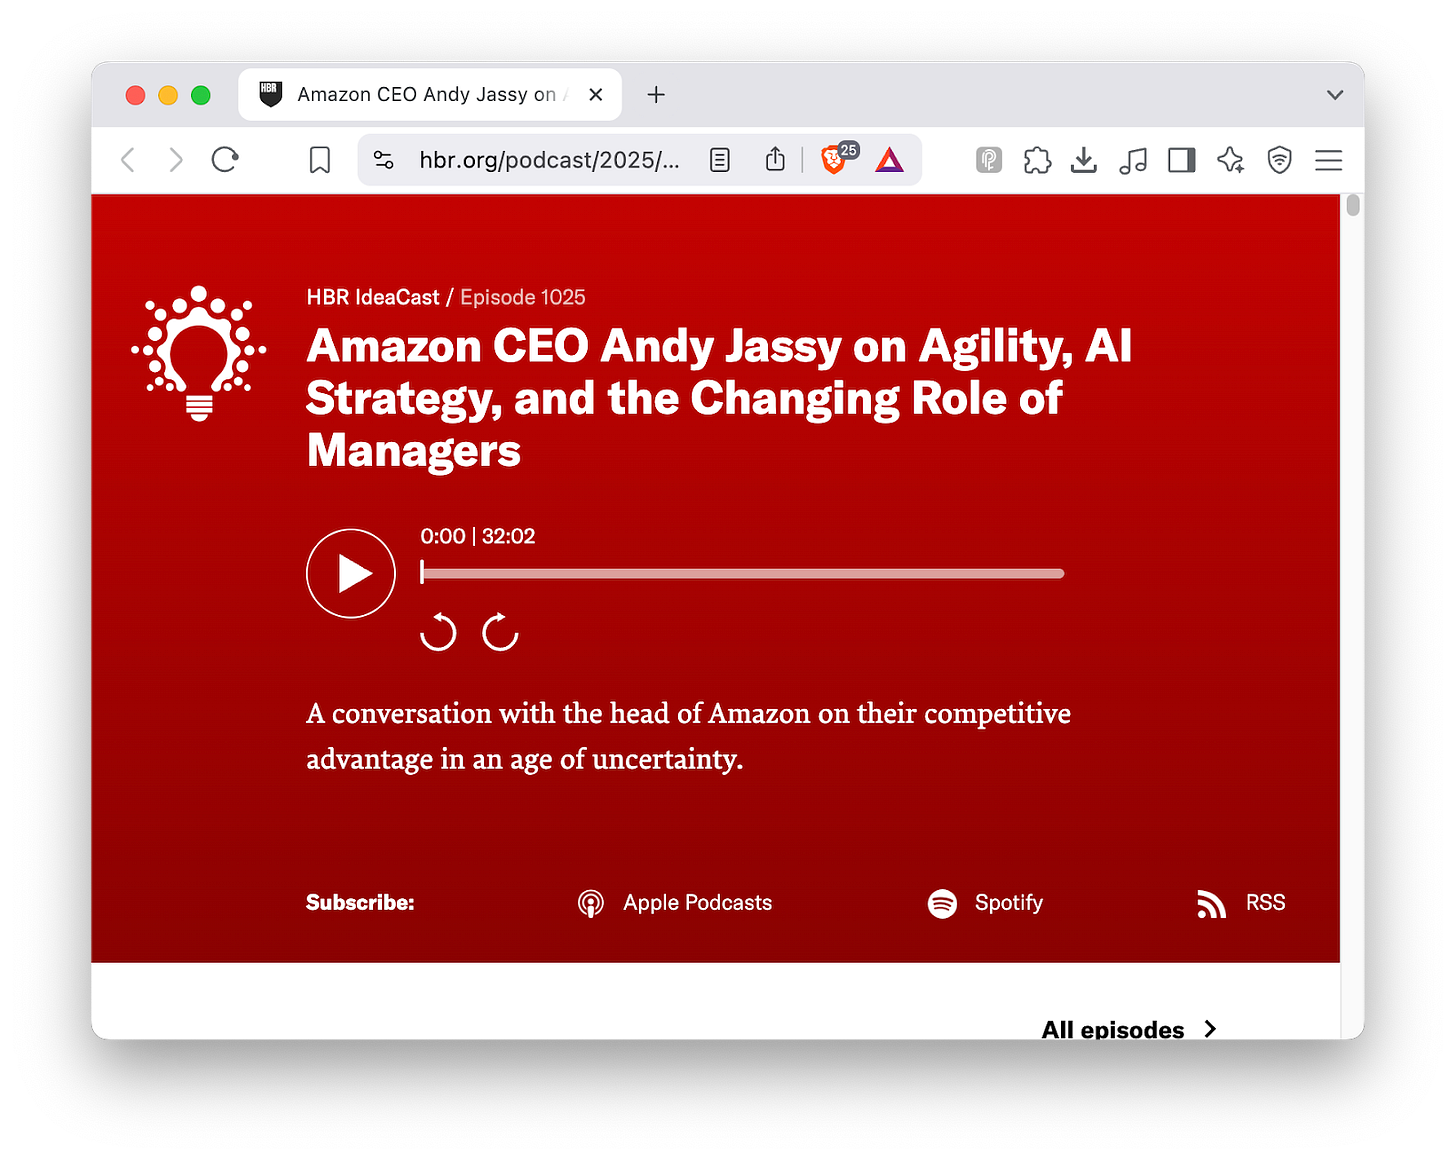
Task: Open the media playlist music note icon
Action: pos(1133,160)
